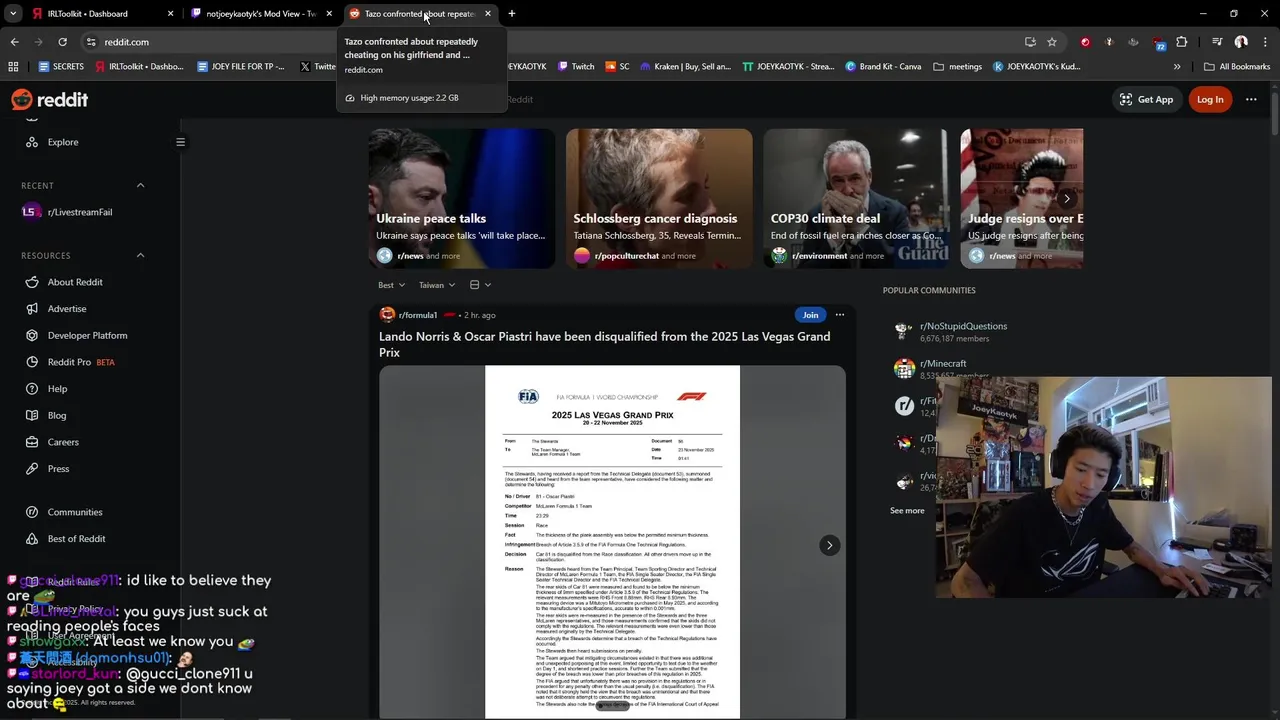Image resolution: width=1280 pixels, height=720 pixels.
Task: Open the Schlossberg cancer diagnosis card
Action: 659,198
